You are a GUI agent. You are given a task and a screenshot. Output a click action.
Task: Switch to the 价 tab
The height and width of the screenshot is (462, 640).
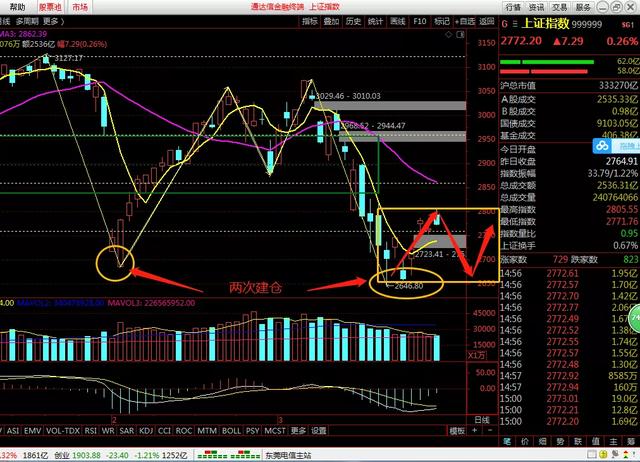[x=524, y=442]
